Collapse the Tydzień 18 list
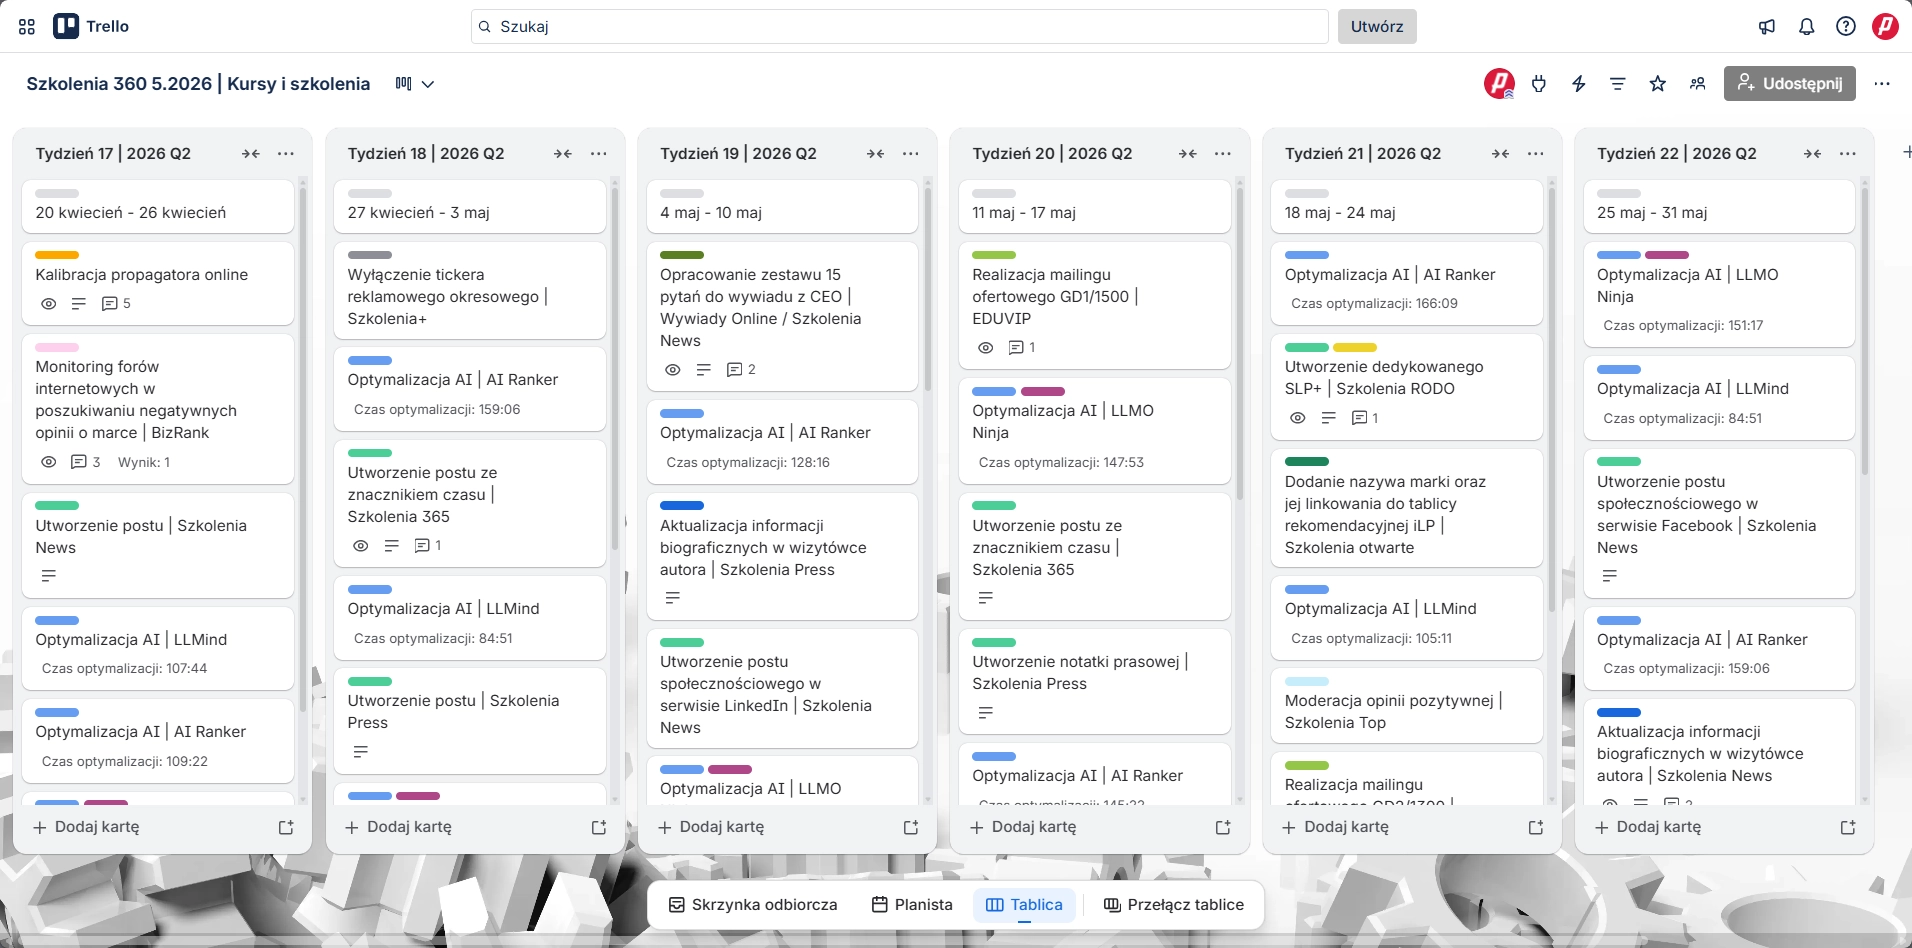The width and height of the screenshot is (1912, 948). coord(563,154)
